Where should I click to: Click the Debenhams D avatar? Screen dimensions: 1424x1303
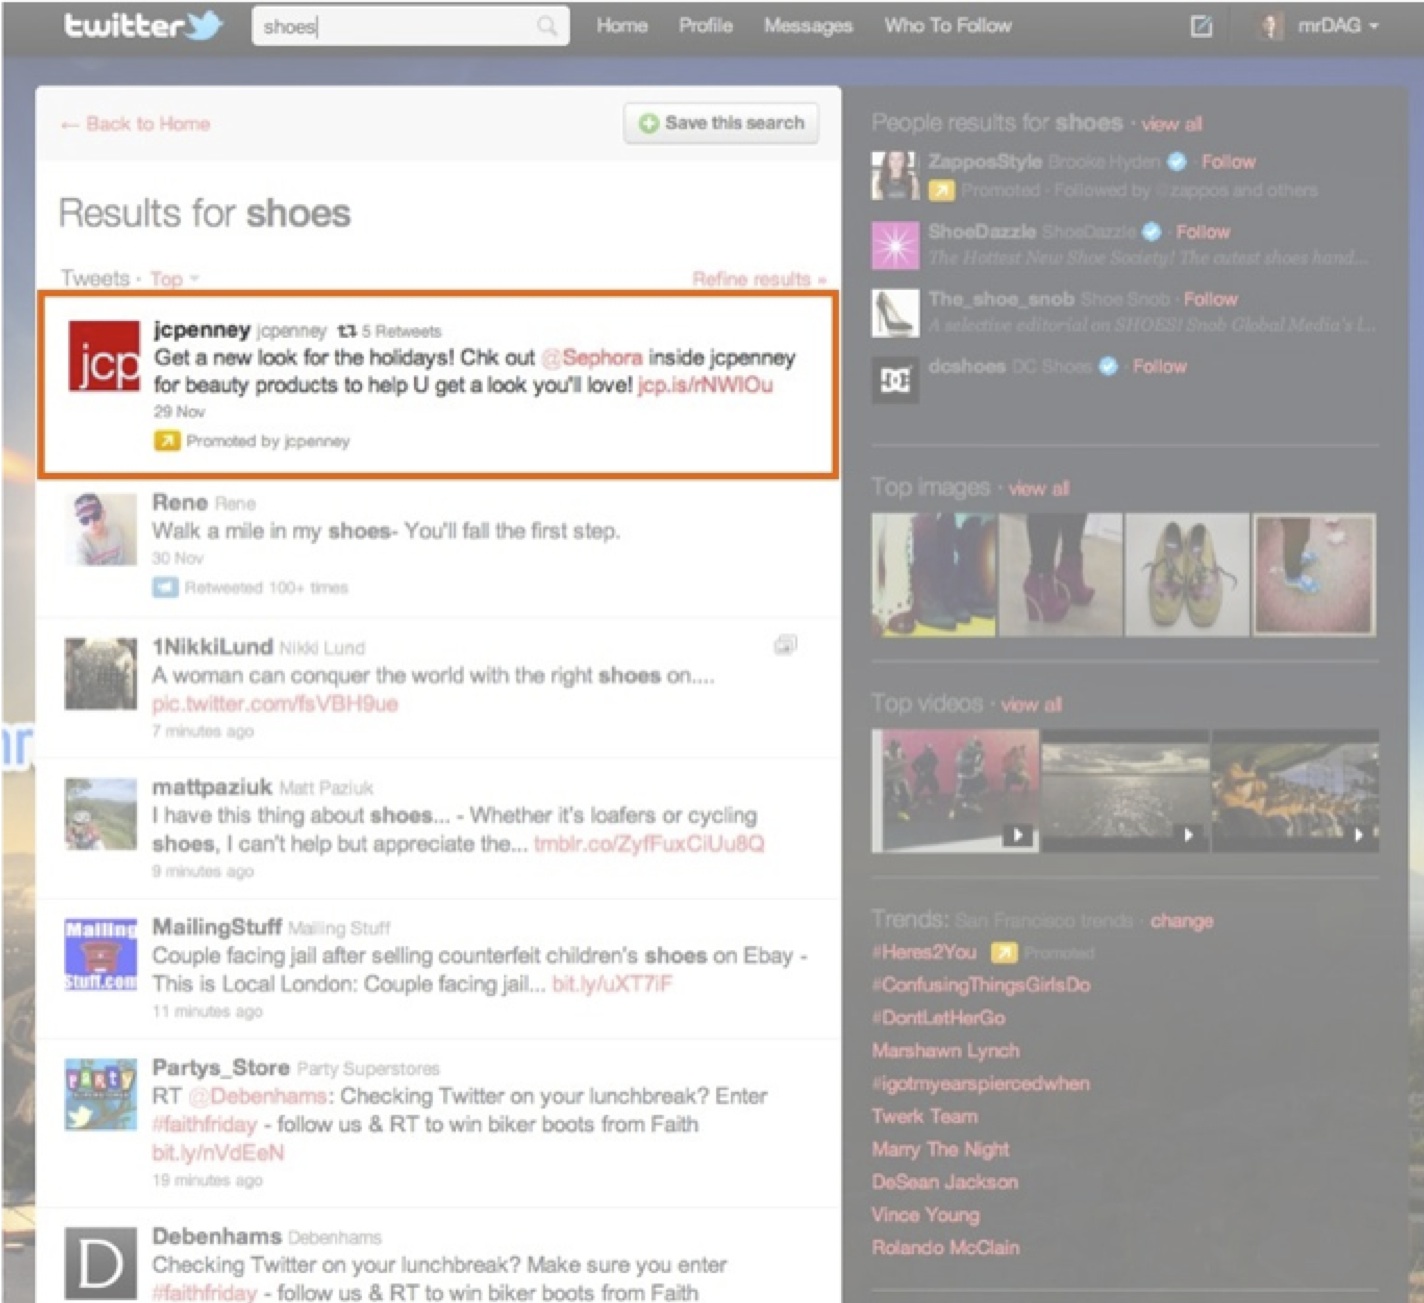(x=101, y=1262)
